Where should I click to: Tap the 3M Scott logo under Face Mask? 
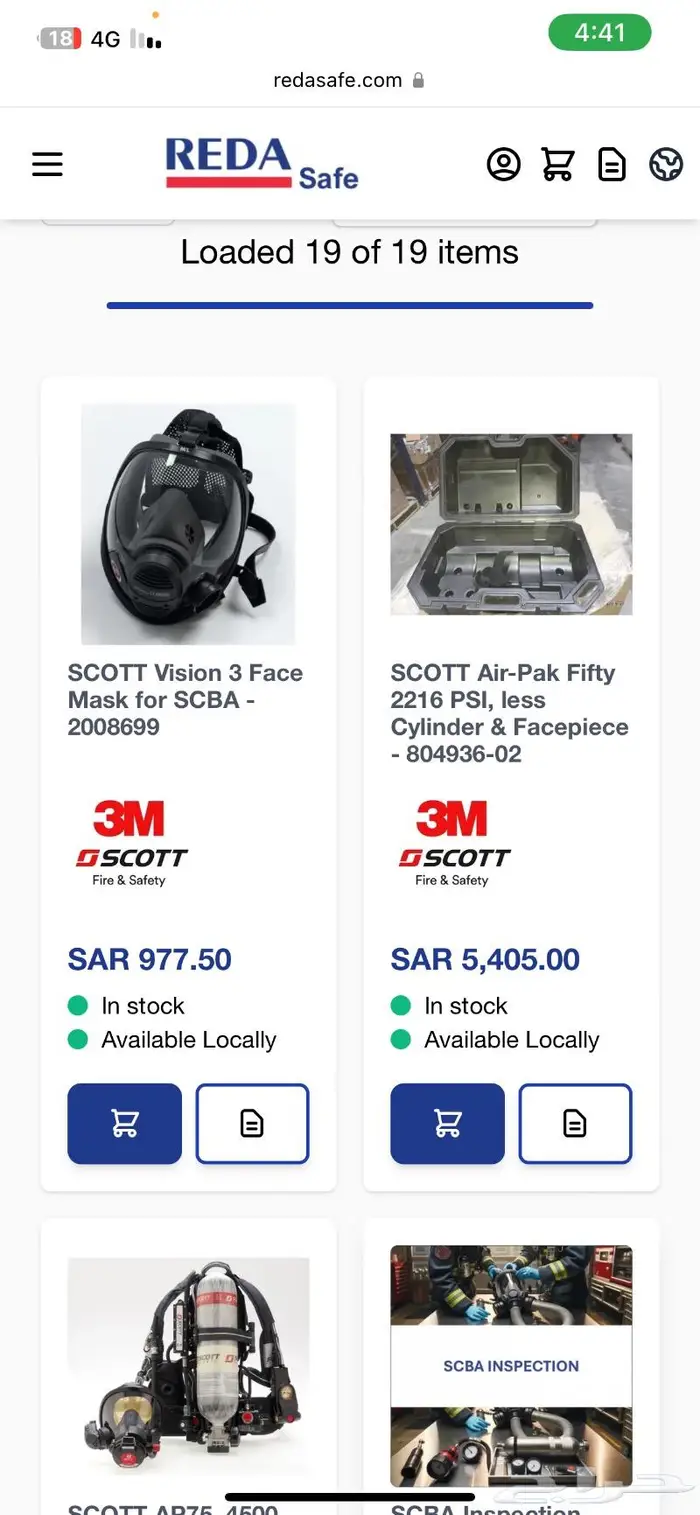coord(132,842)
